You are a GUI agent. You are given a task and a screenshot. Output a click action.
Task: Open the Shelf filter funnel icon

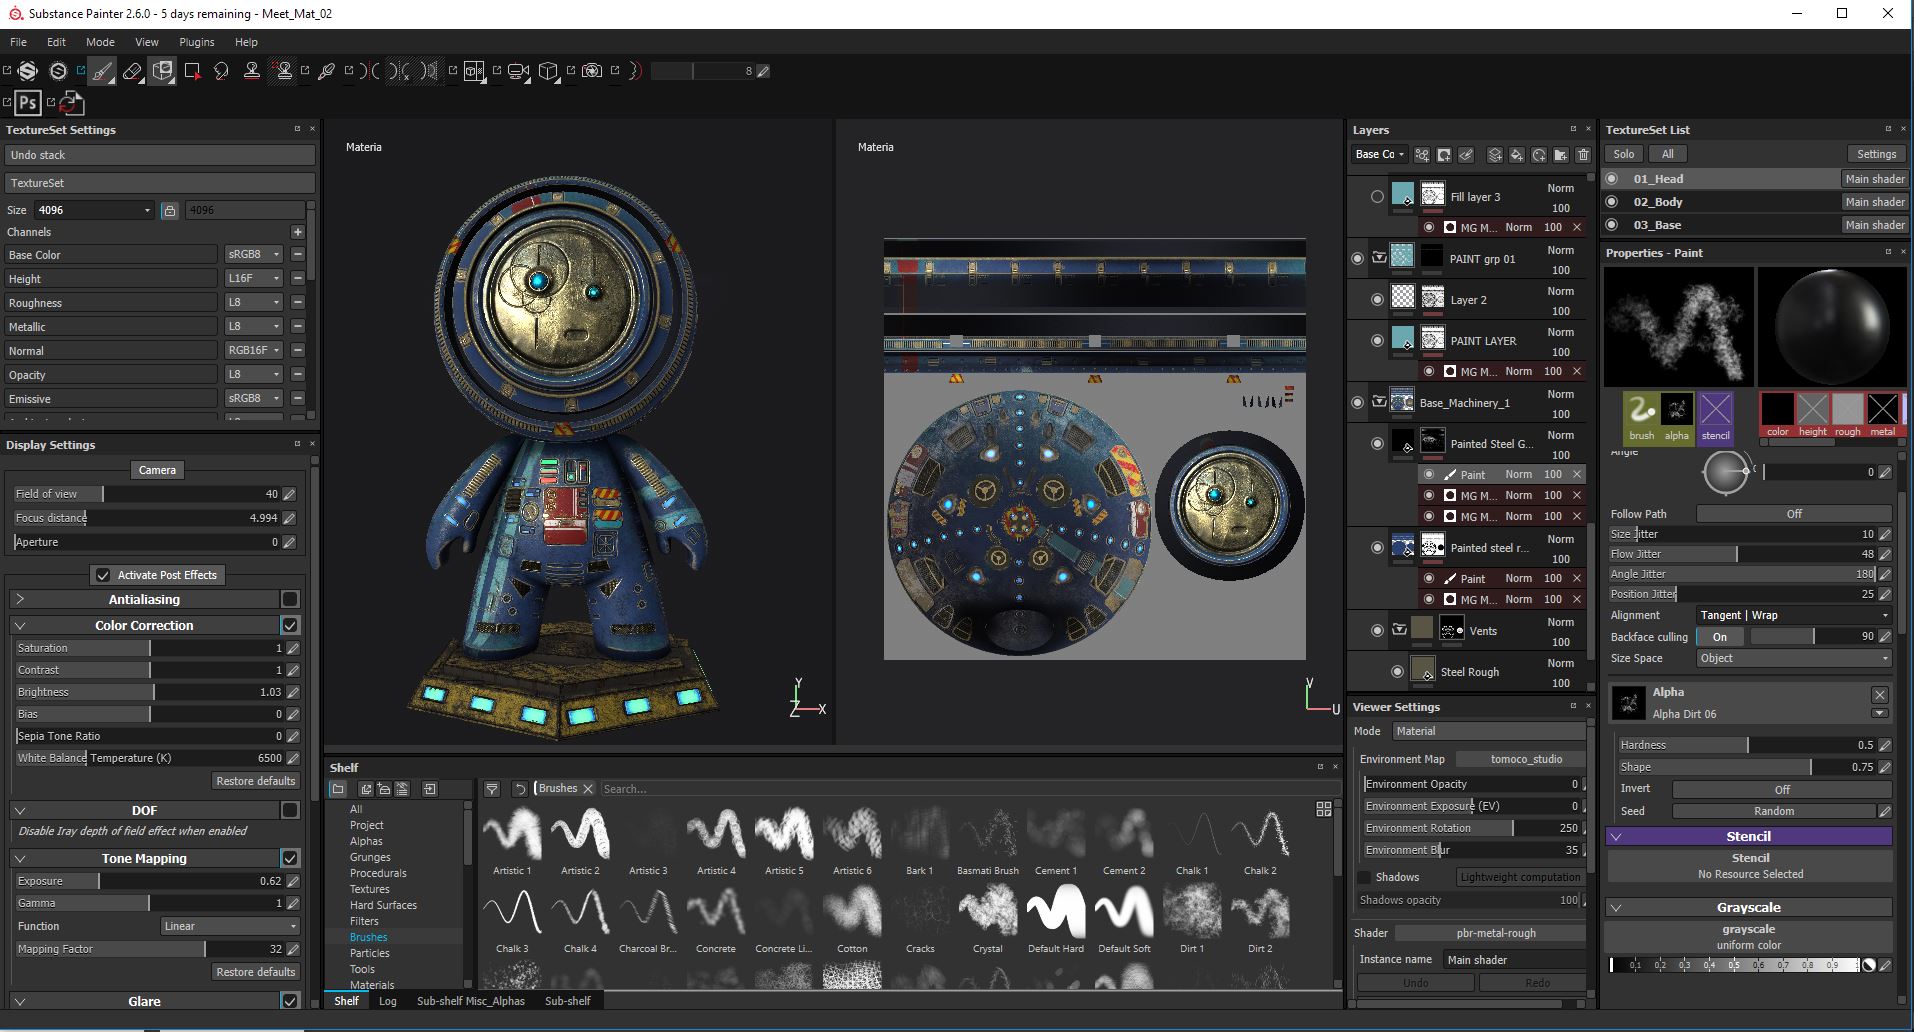click(x=492, y=789)
